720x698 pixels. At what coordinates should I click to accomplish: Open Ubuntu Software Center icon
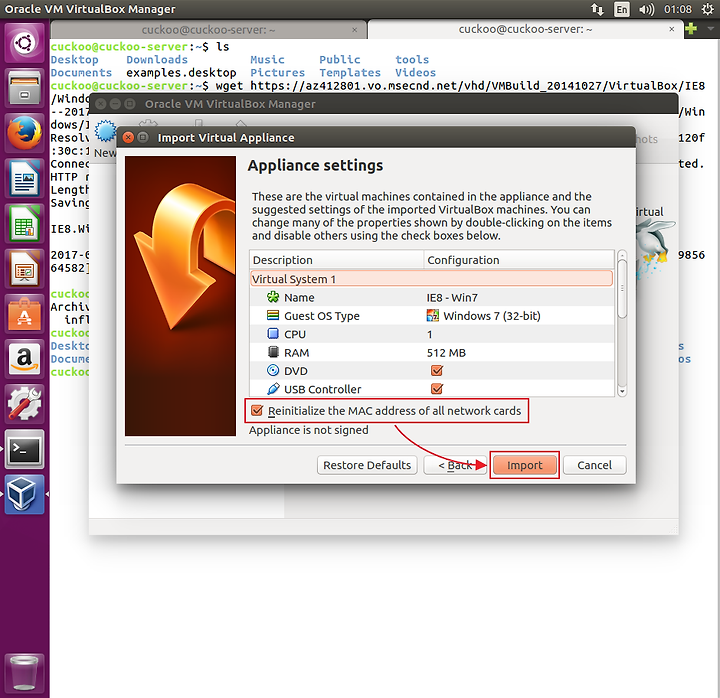24,314
